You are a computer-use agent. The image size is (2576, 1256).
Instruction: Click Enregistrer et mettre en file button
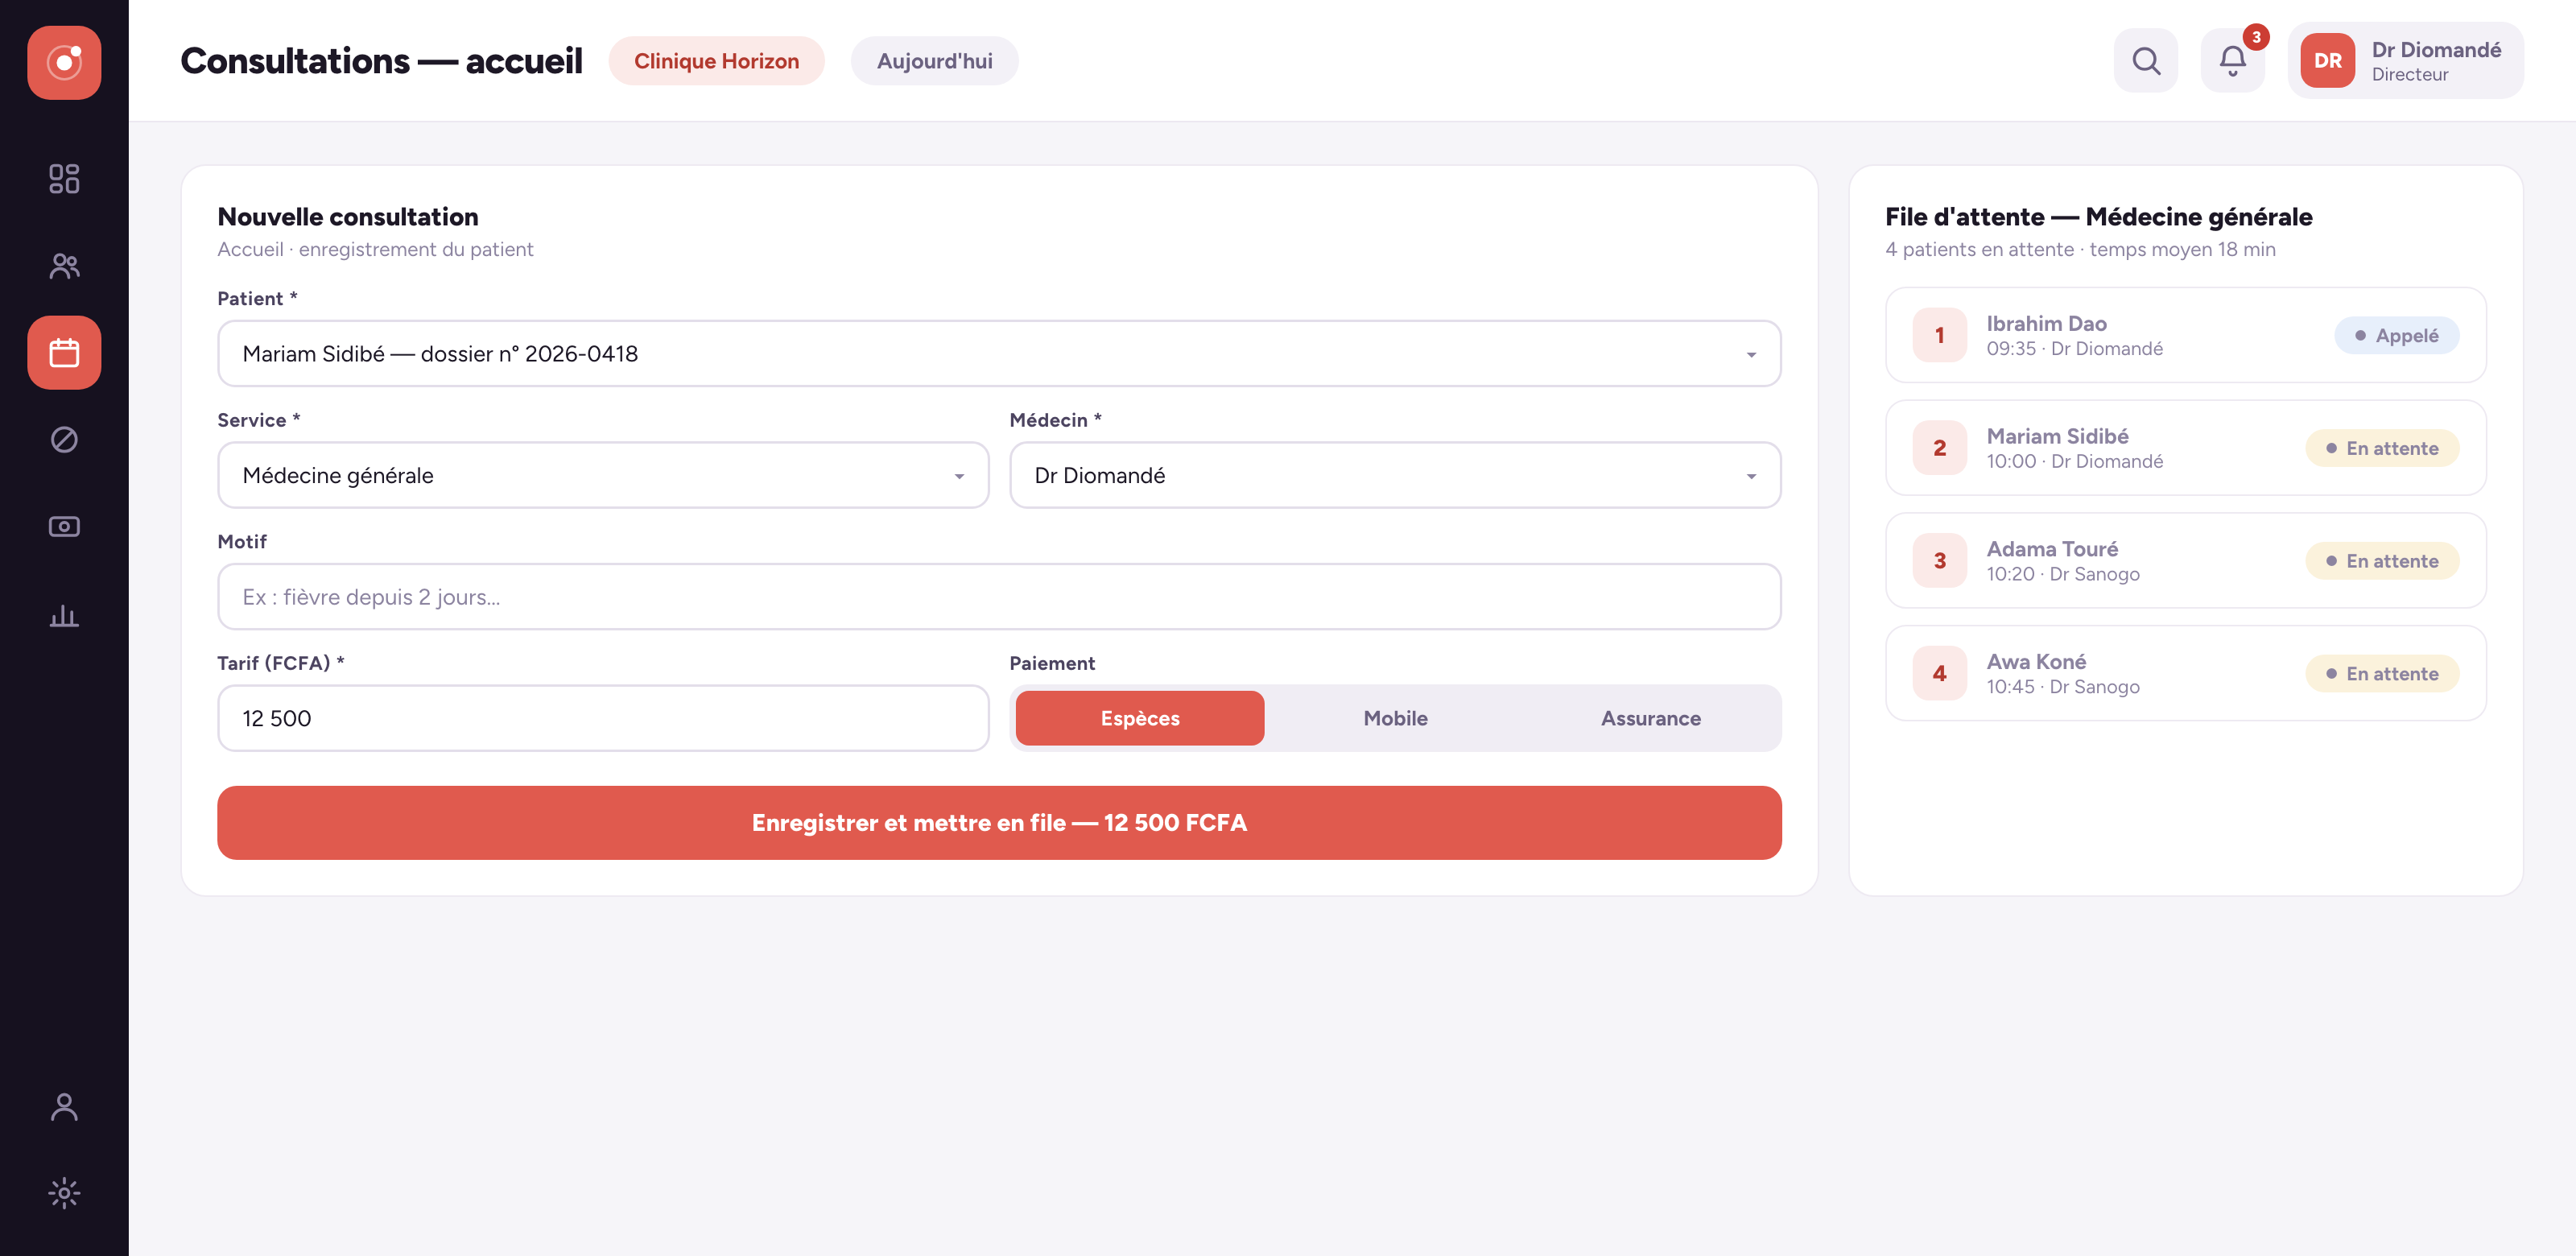point(999,822)
